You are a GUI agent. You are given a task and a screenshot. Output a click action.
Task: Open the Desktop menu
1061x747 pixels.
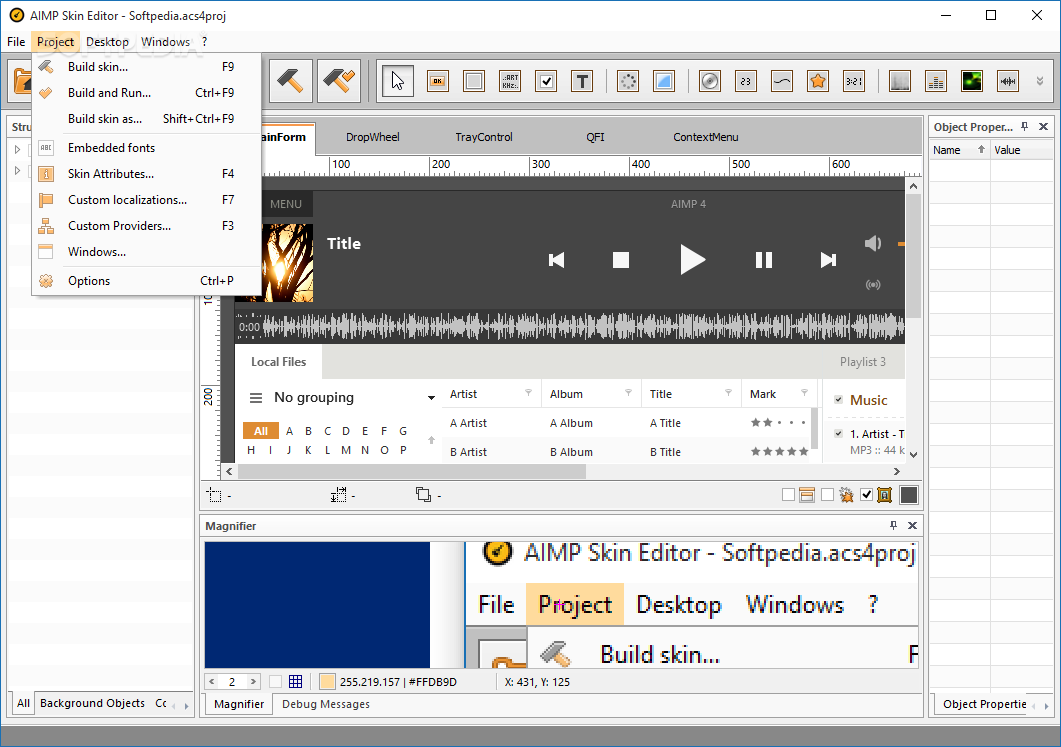tap(107, 42)
